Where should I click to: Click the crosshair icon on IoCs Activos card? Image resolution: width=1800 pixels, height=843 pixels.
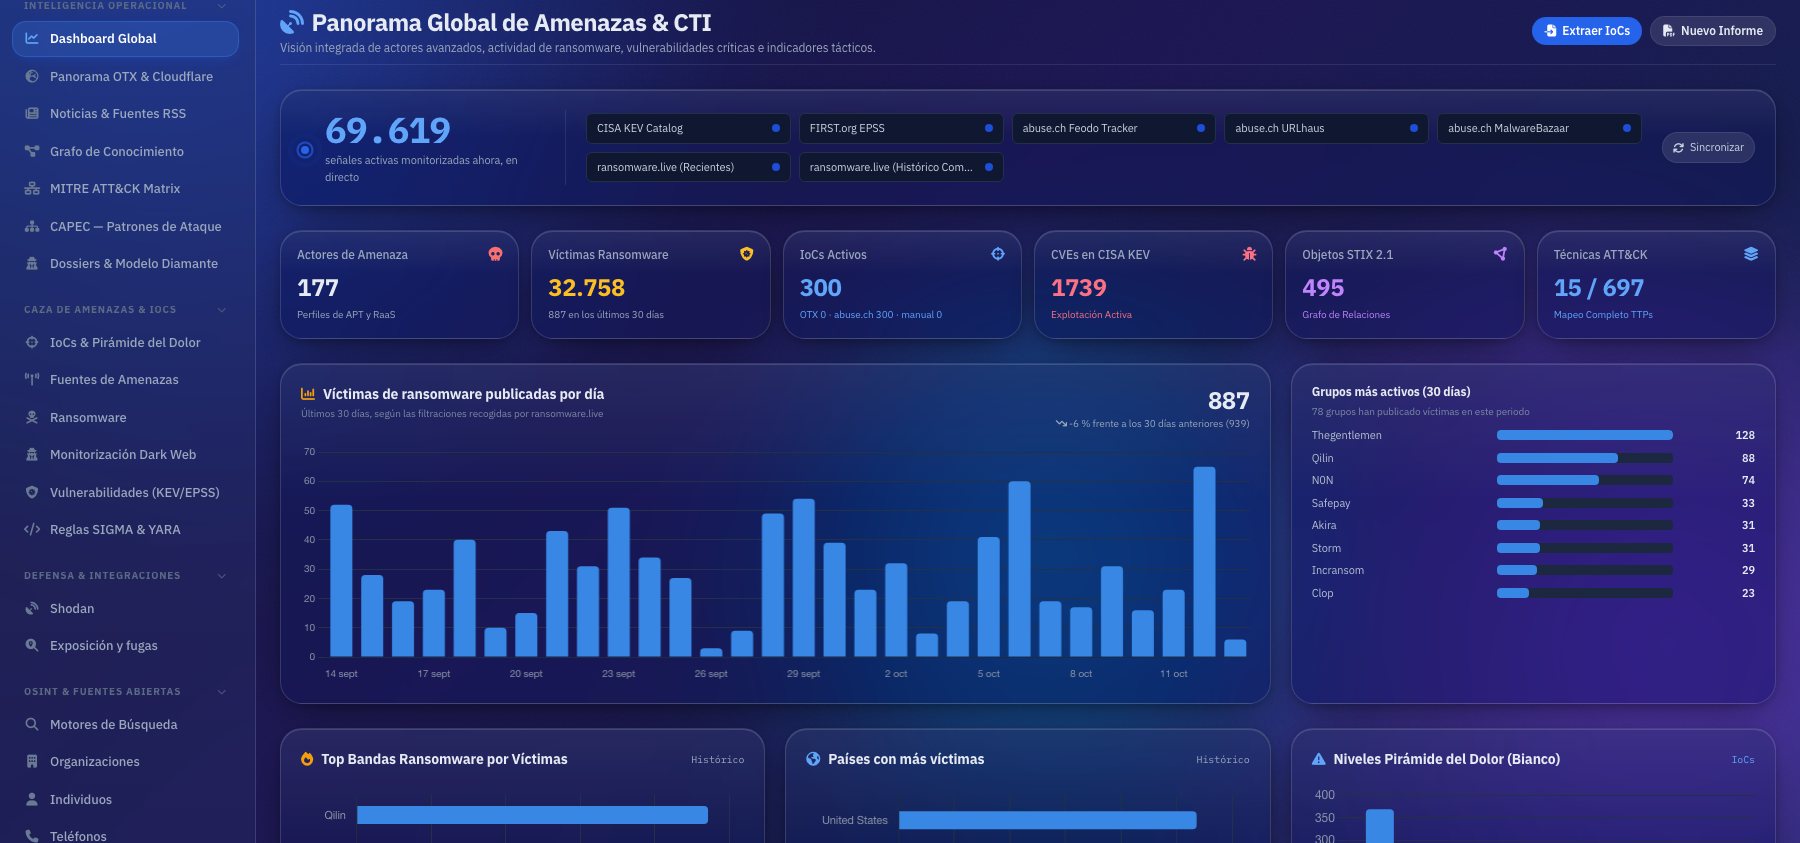coord(998,254)
